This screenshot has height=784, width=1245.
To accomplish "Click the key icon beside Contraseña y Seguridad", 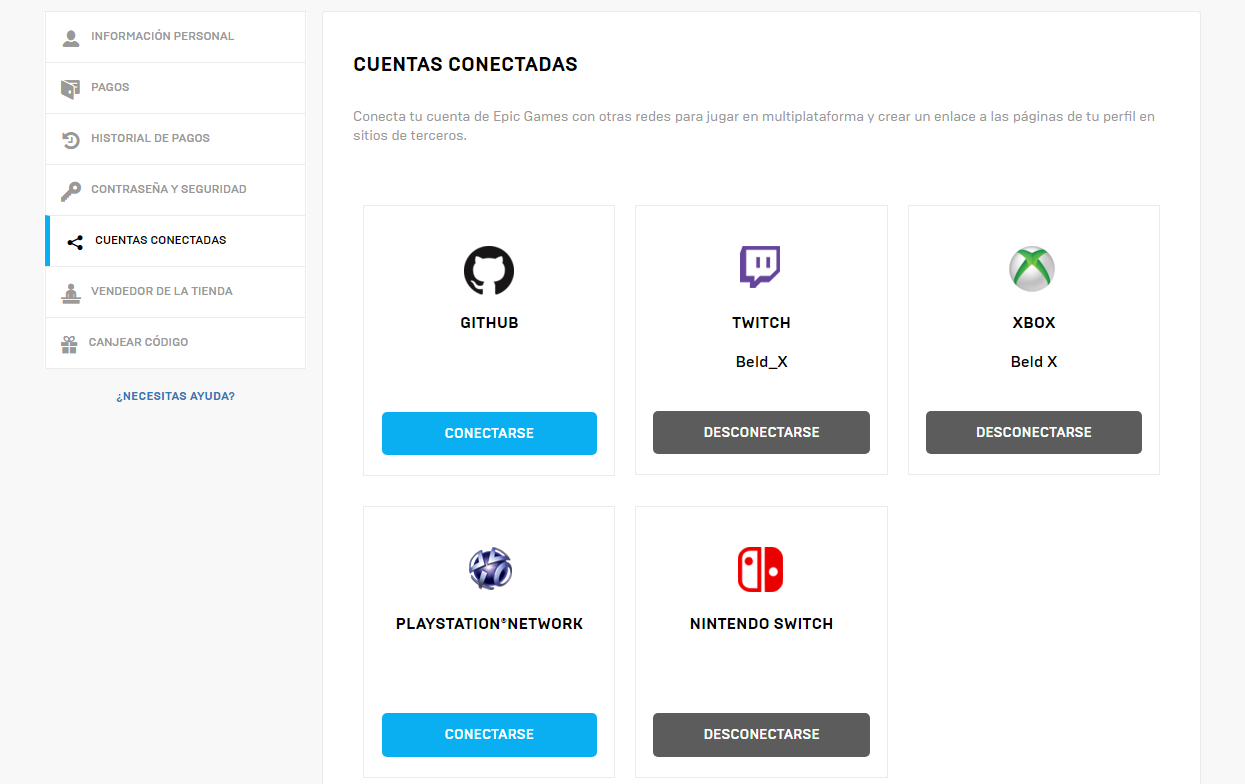I will pos(71,190).
